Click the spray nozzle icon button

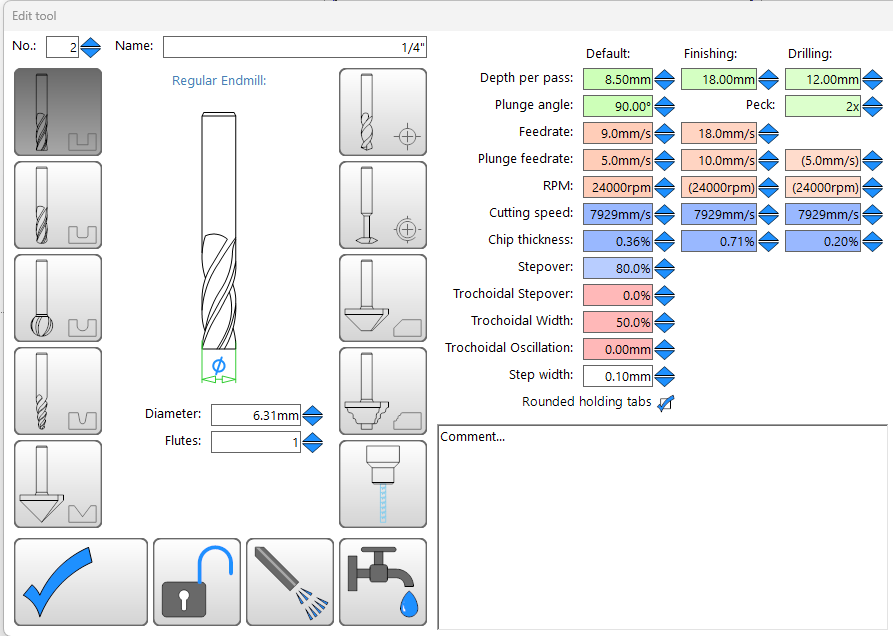coord(289,582)
